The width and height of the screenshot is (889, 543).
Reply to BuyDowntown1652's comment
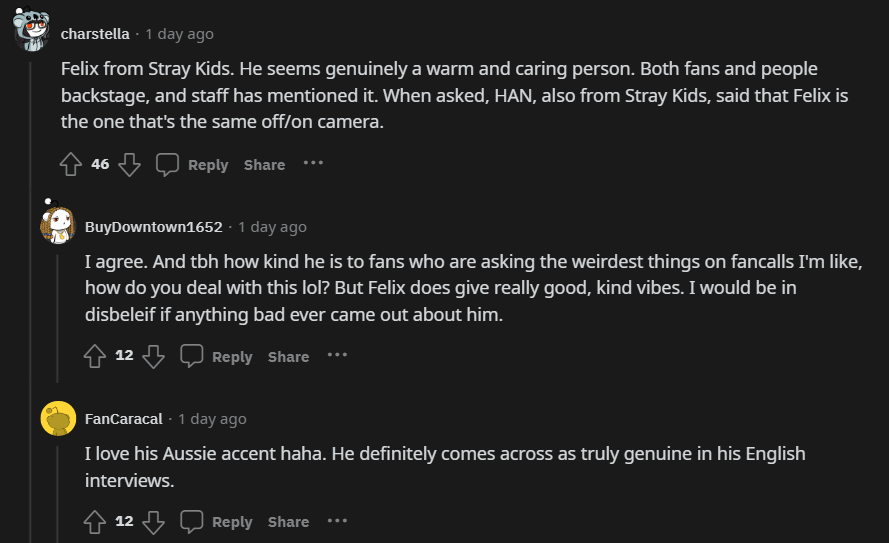coord(217,357)
